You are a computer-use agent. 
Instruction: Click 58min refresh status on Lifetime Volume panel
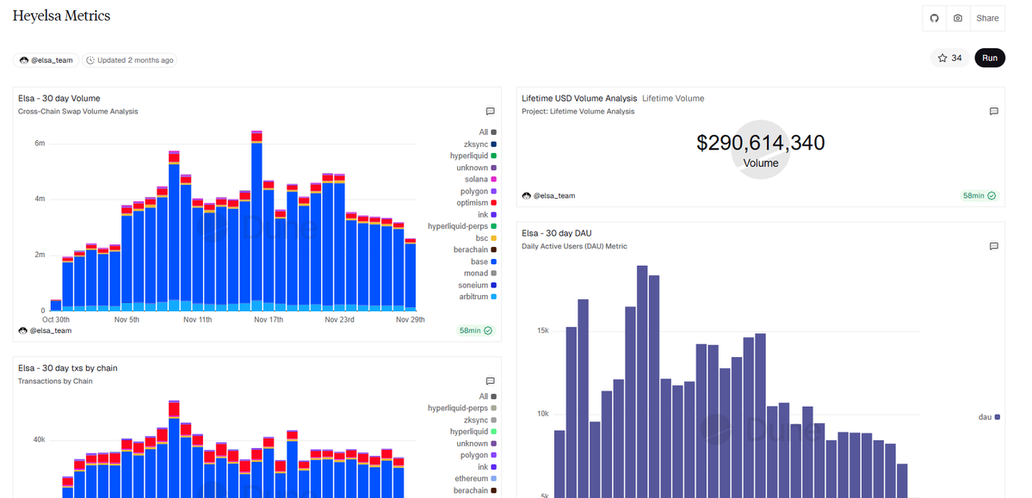click(x=979, y=195)
